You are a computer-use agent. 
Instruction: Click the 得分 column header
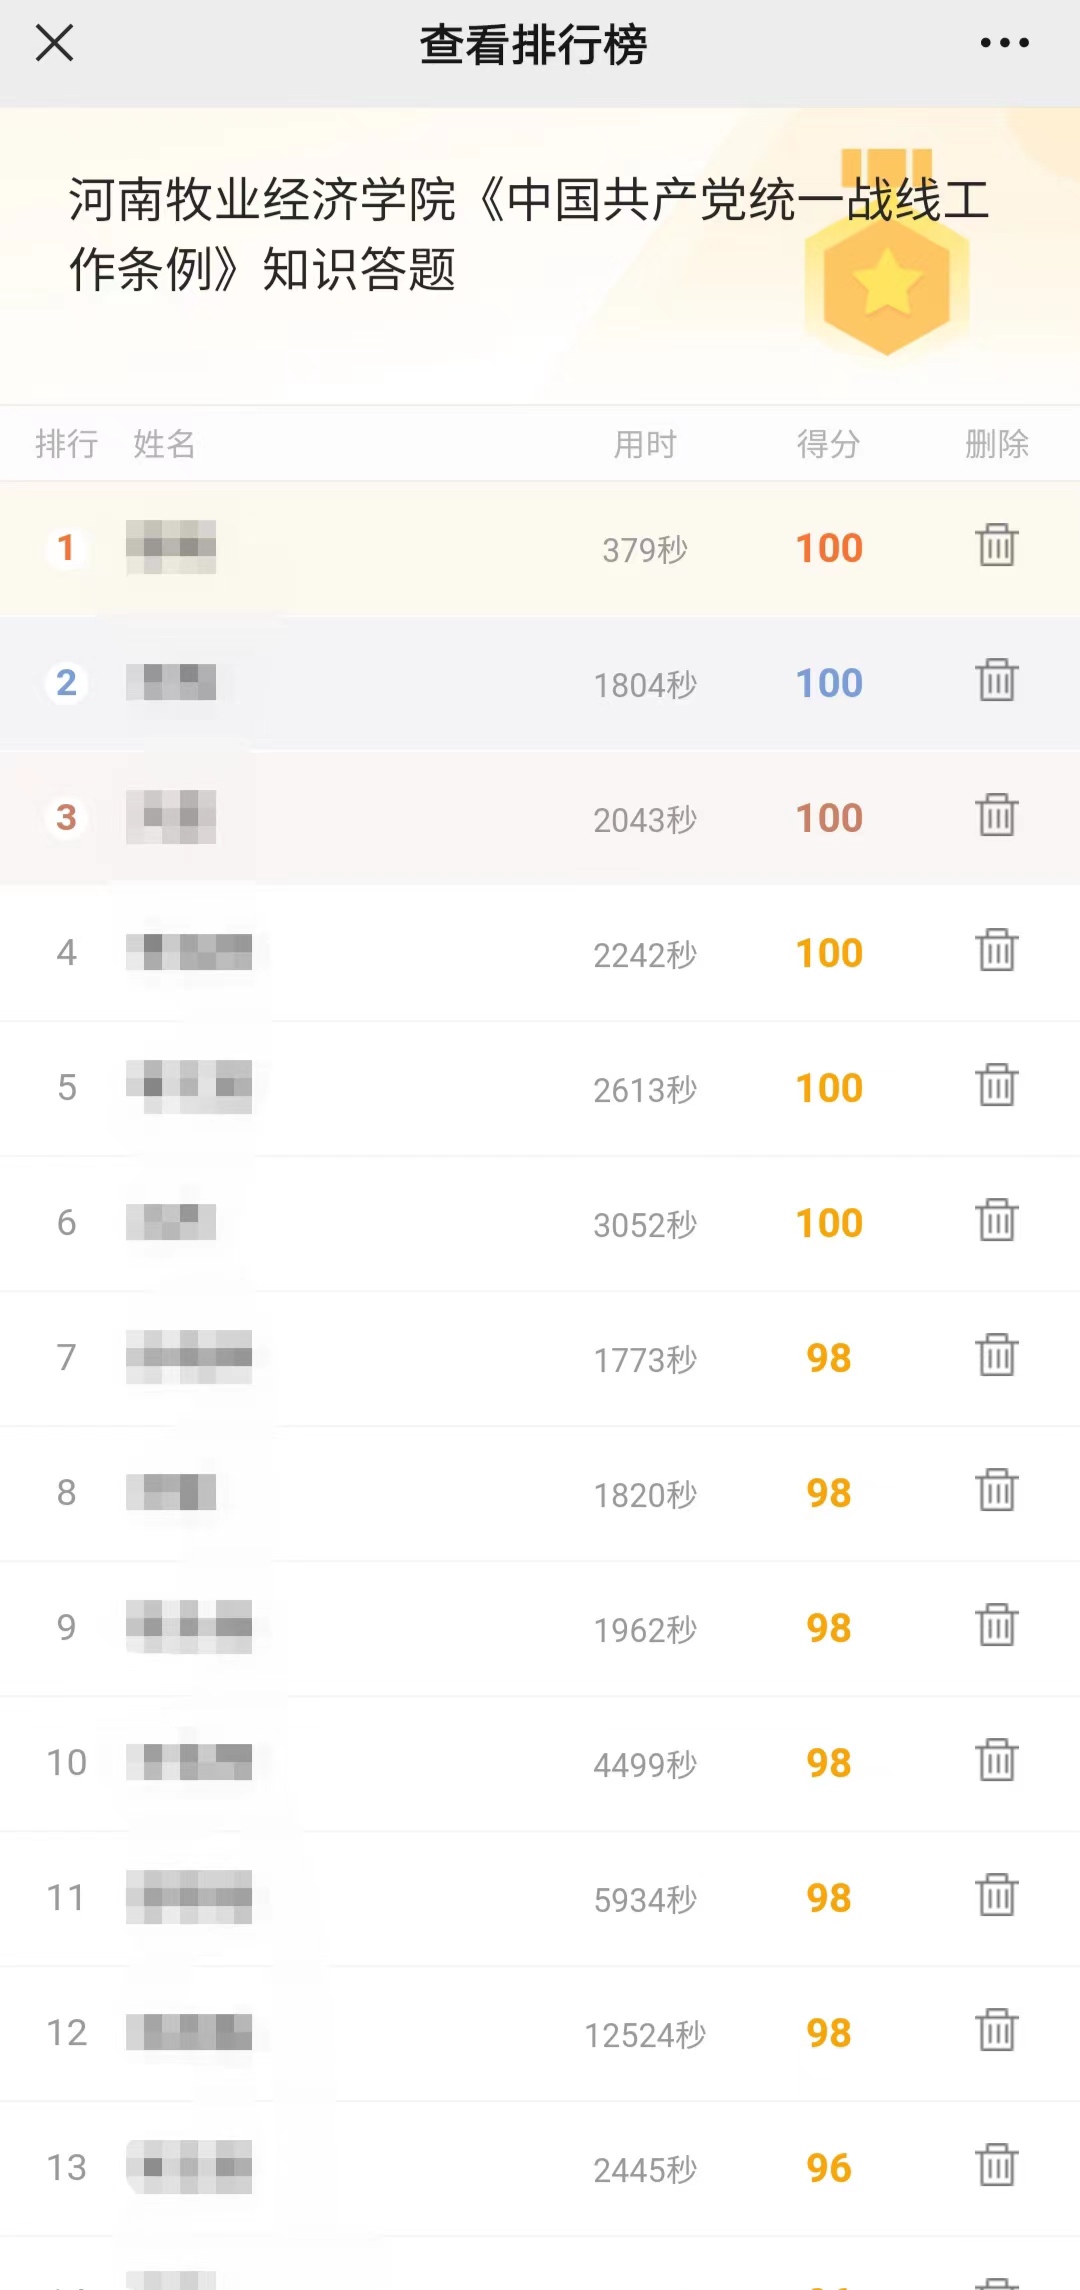[828, 443]
